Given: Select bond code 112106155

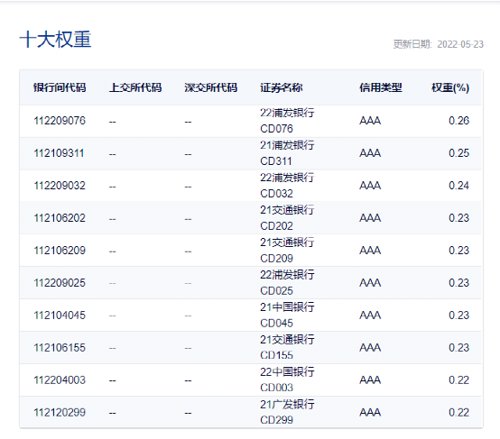Looking at the screenshot, I should 60,348.
